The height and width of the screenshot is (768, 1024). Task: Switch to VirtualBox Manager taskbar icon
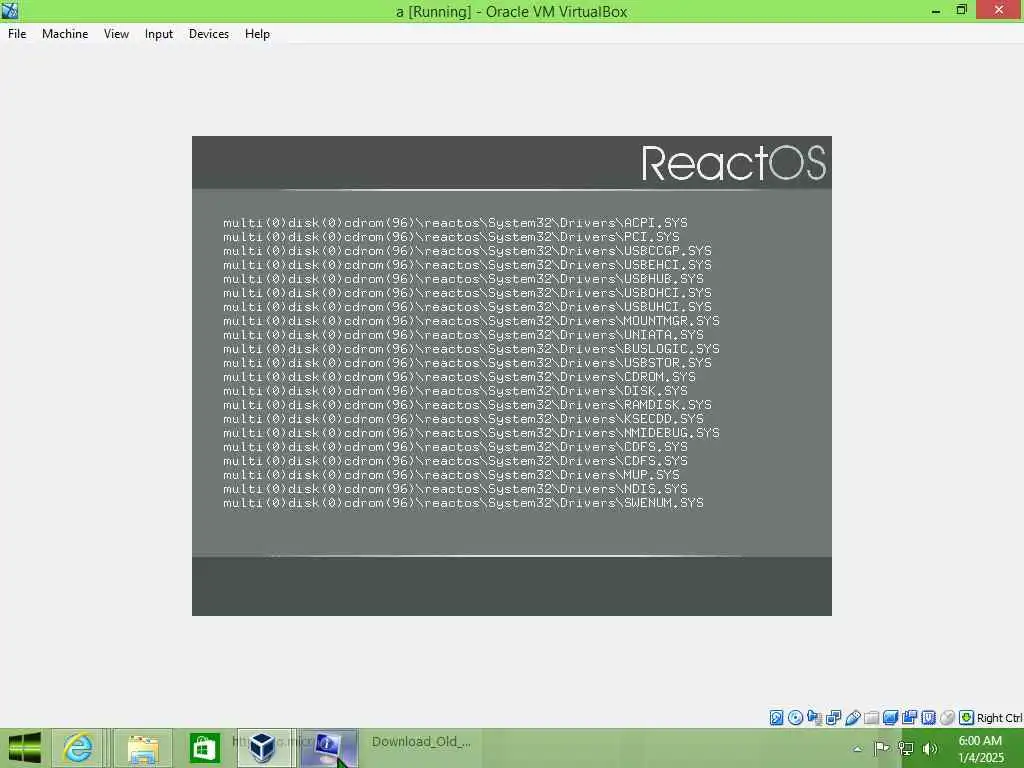coord(263,748)
